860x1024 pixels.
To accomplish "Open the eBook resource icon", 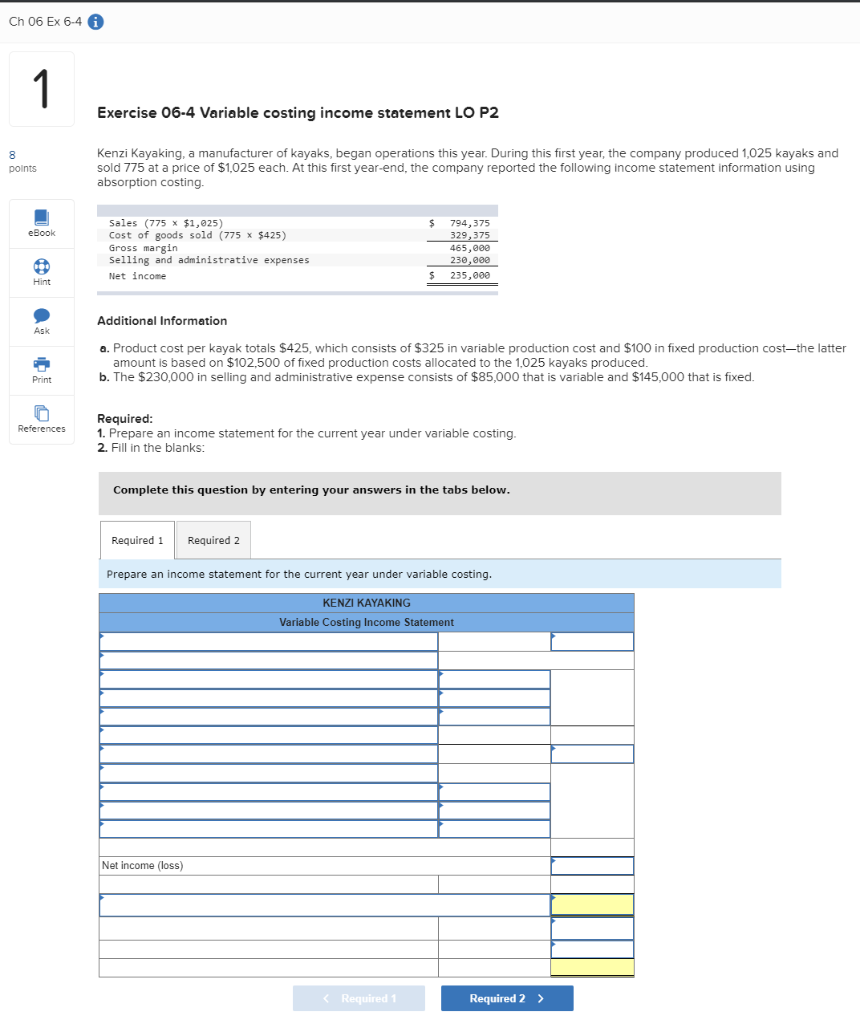I will click(x=40, y=223).
